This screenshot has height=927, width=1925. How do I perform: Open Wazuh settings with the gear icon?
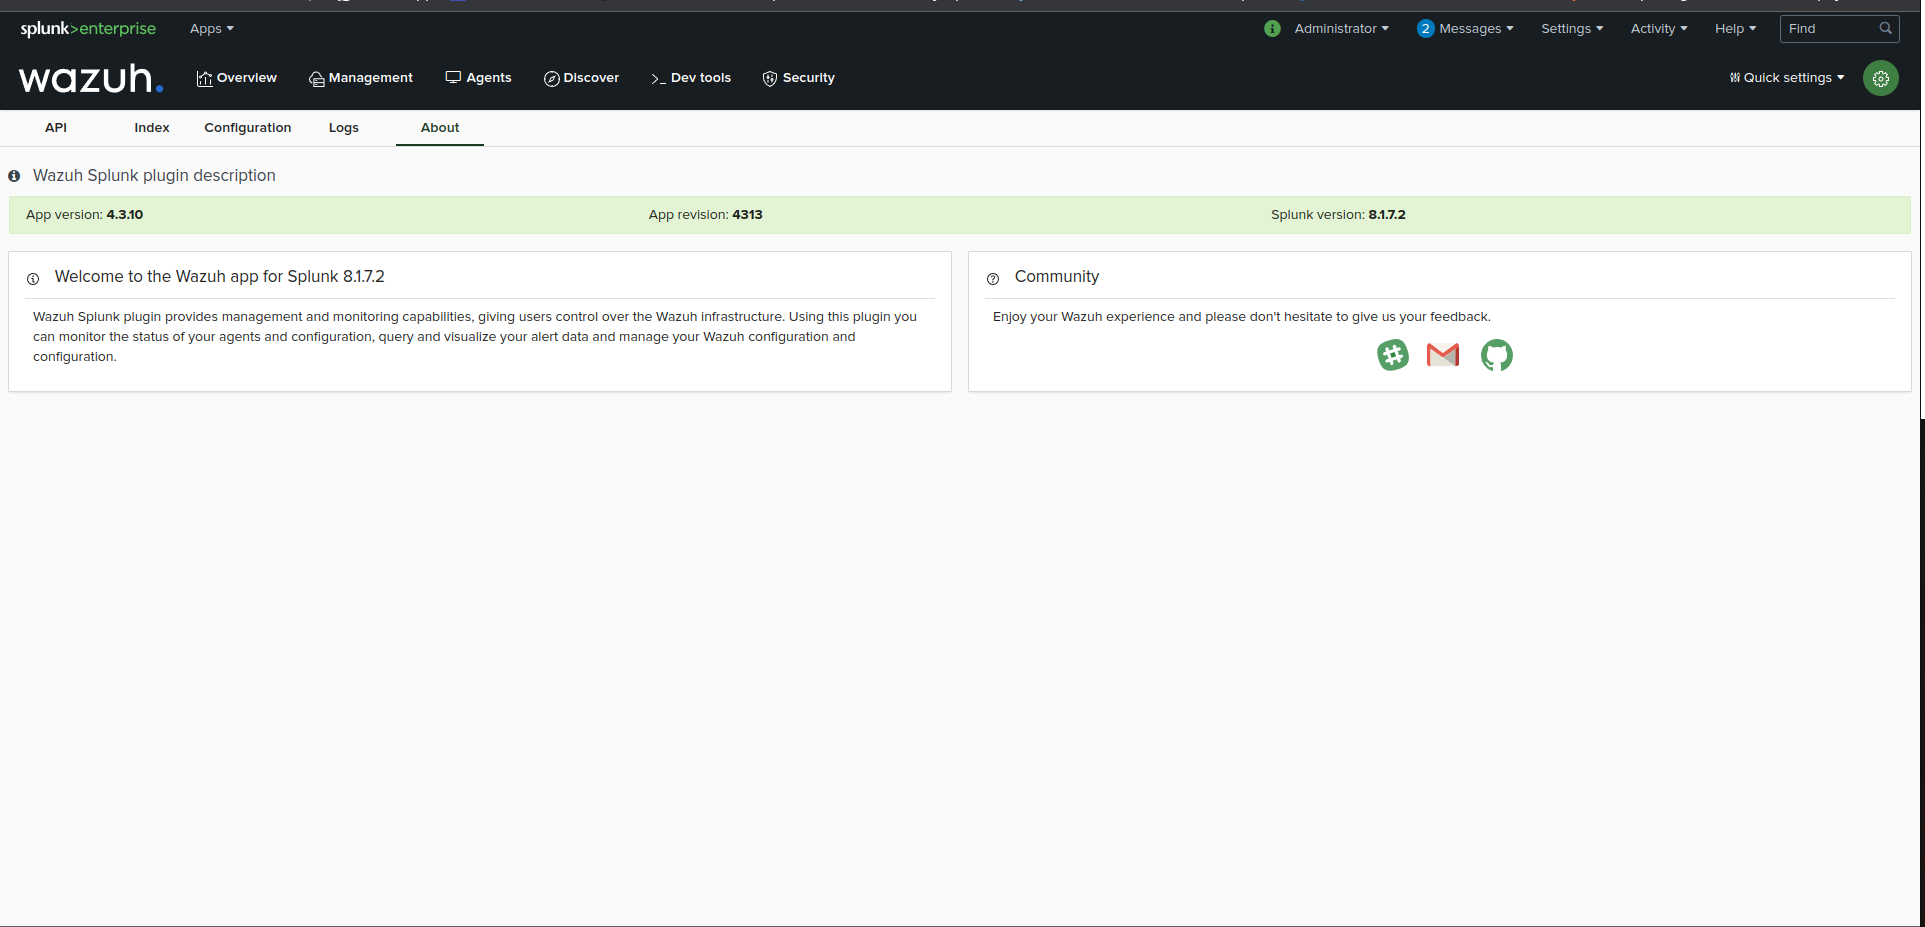1880,77
